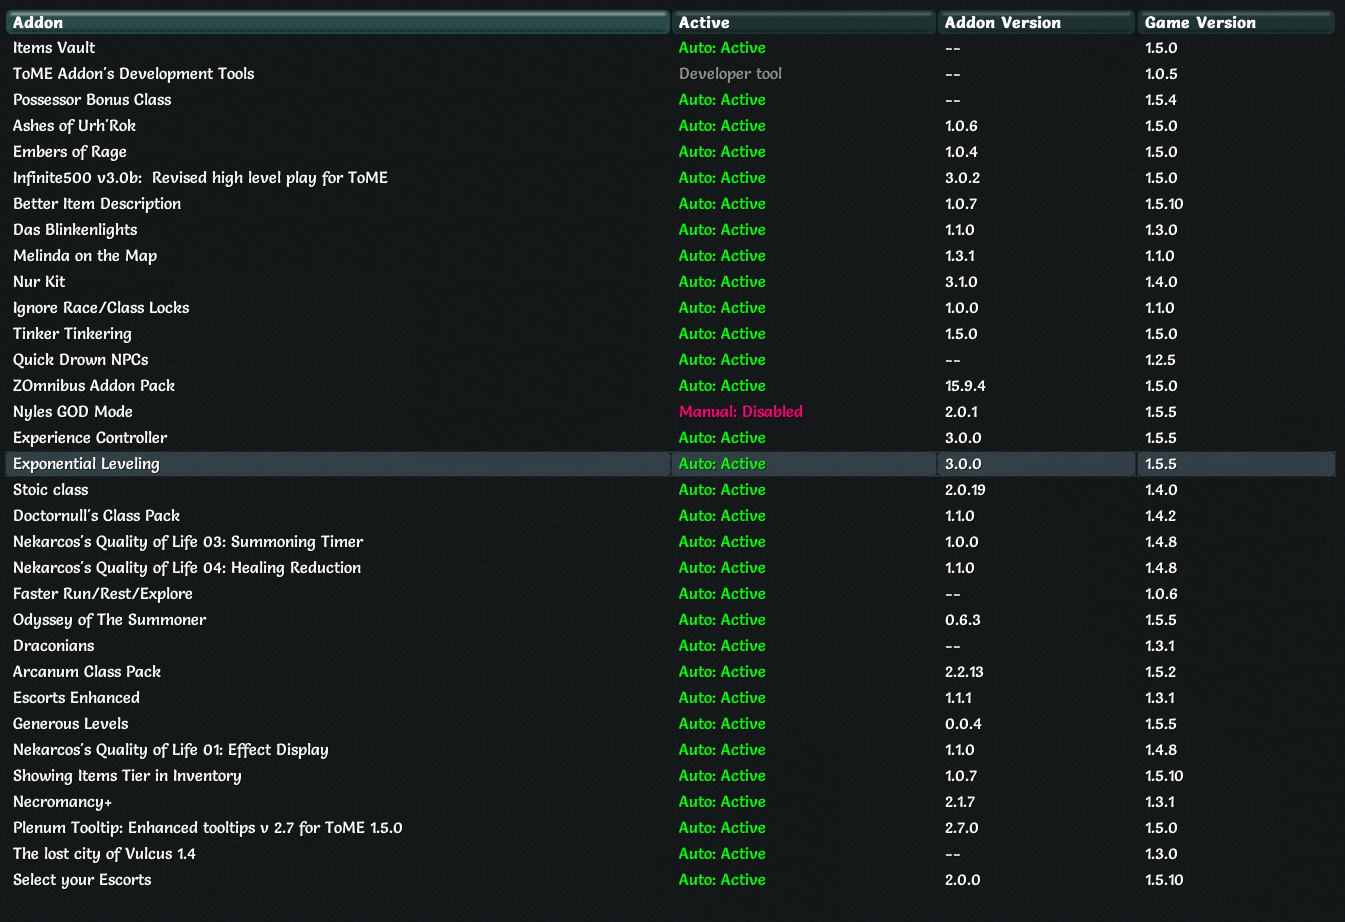Select the Possessor Bonus Class addon

click(x=92, y=100)
